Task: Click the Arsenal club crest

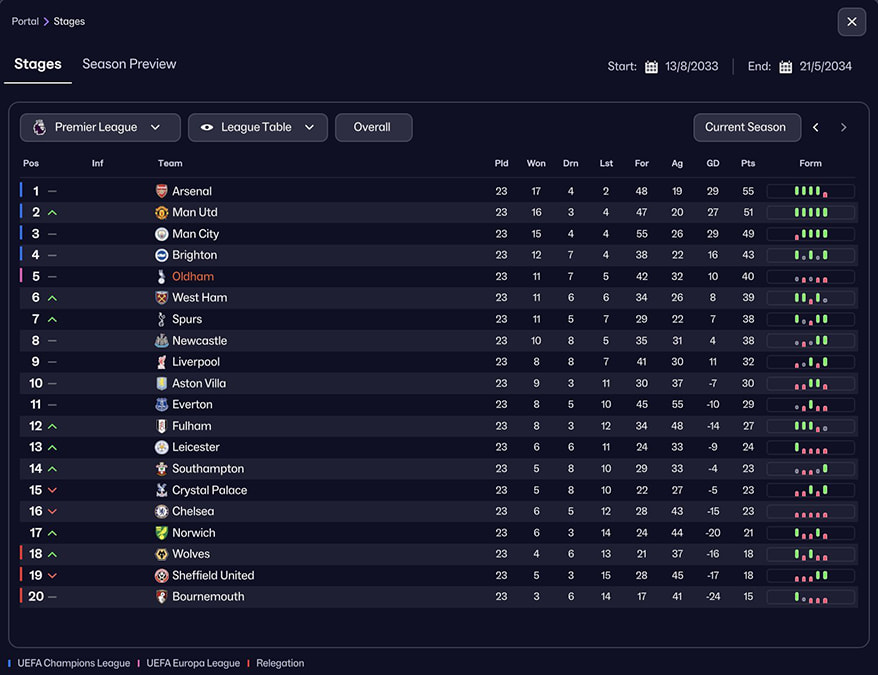Action: point(161,191)
